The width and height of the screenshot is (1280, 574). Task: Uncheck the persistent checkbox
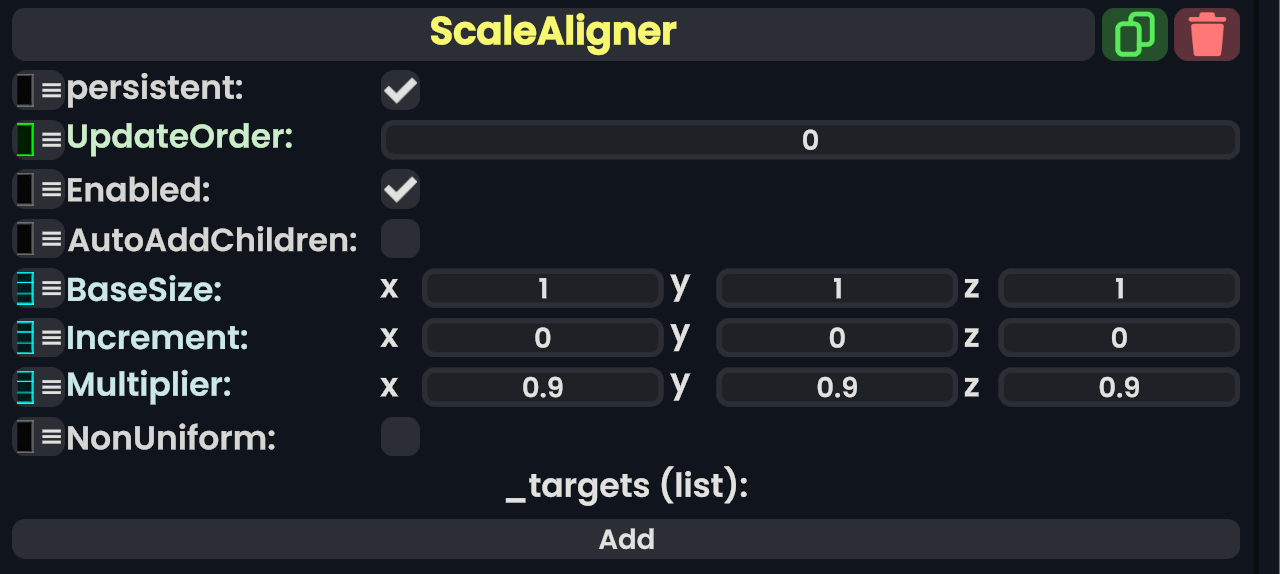(400, 90)
